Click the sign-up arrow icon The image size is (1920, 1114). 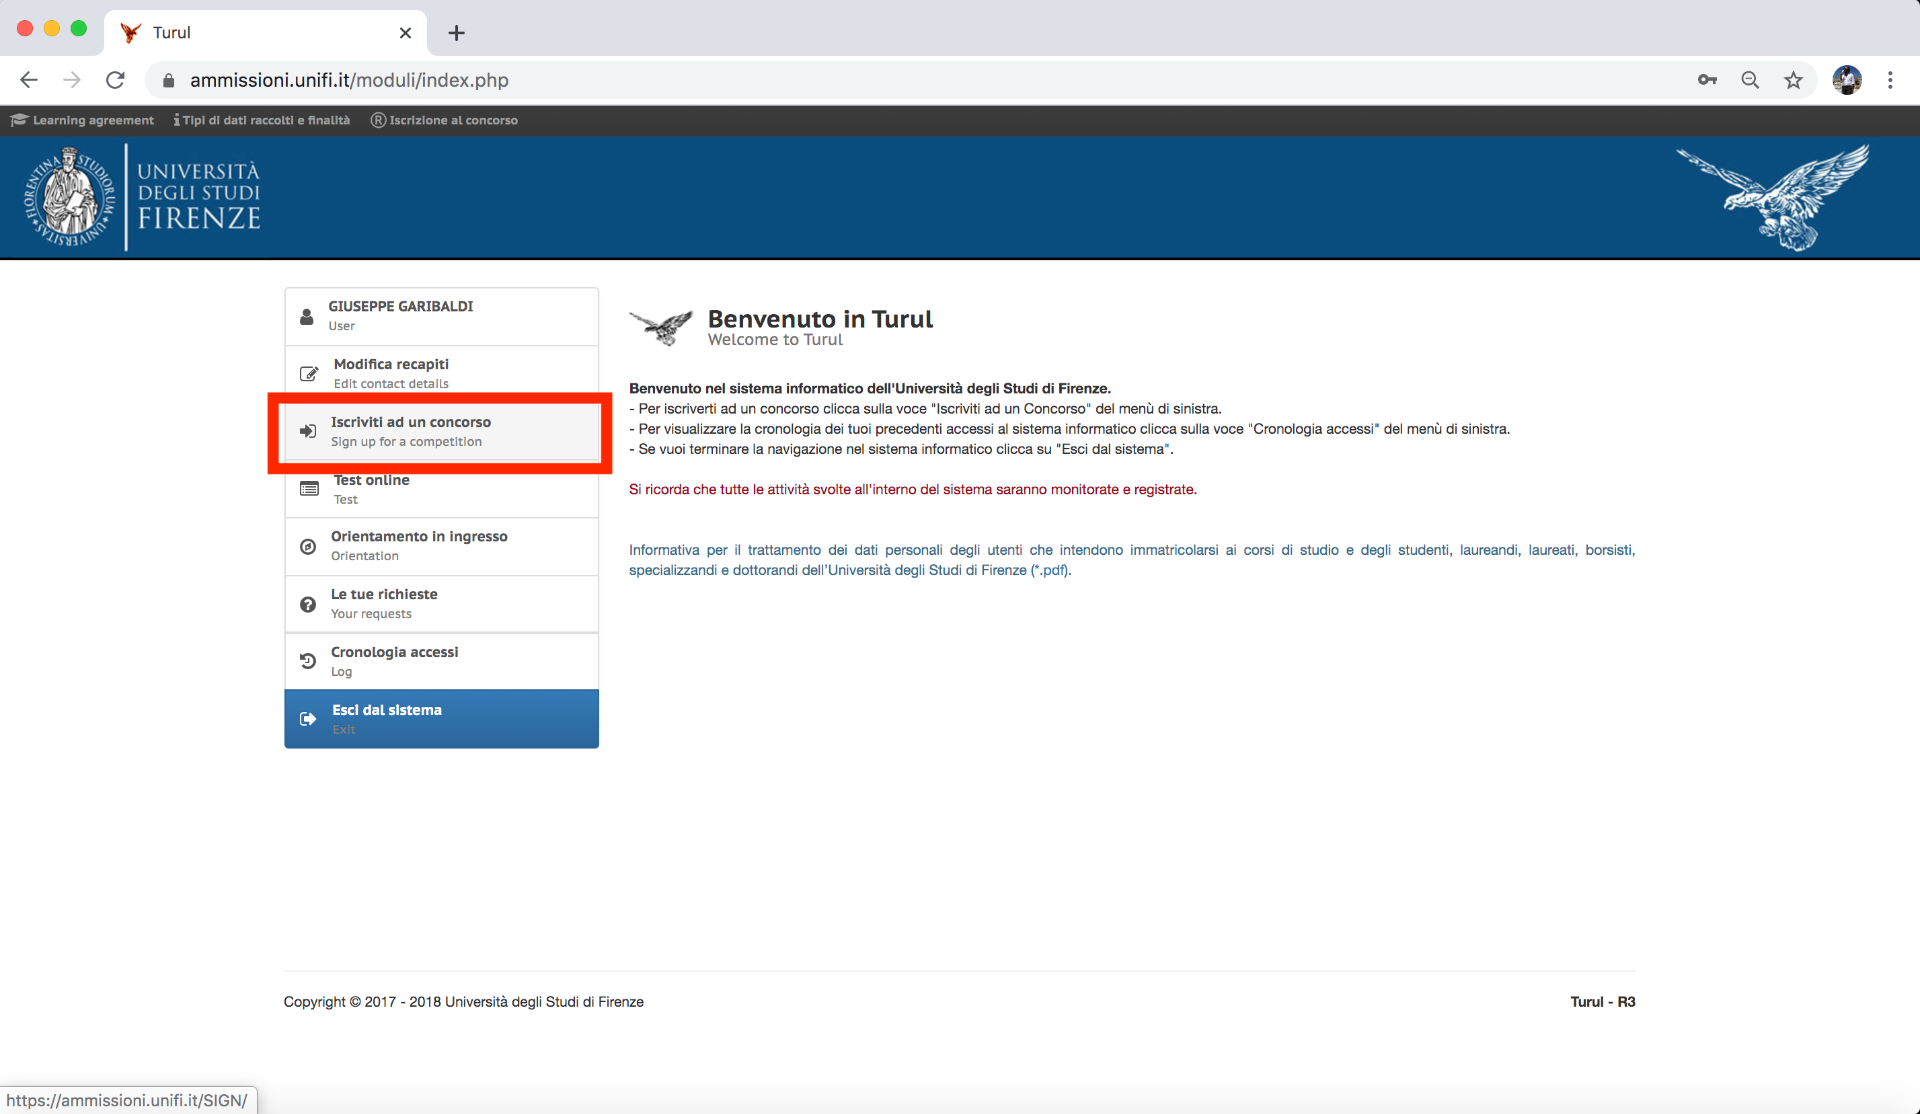[x=308, y=432]
